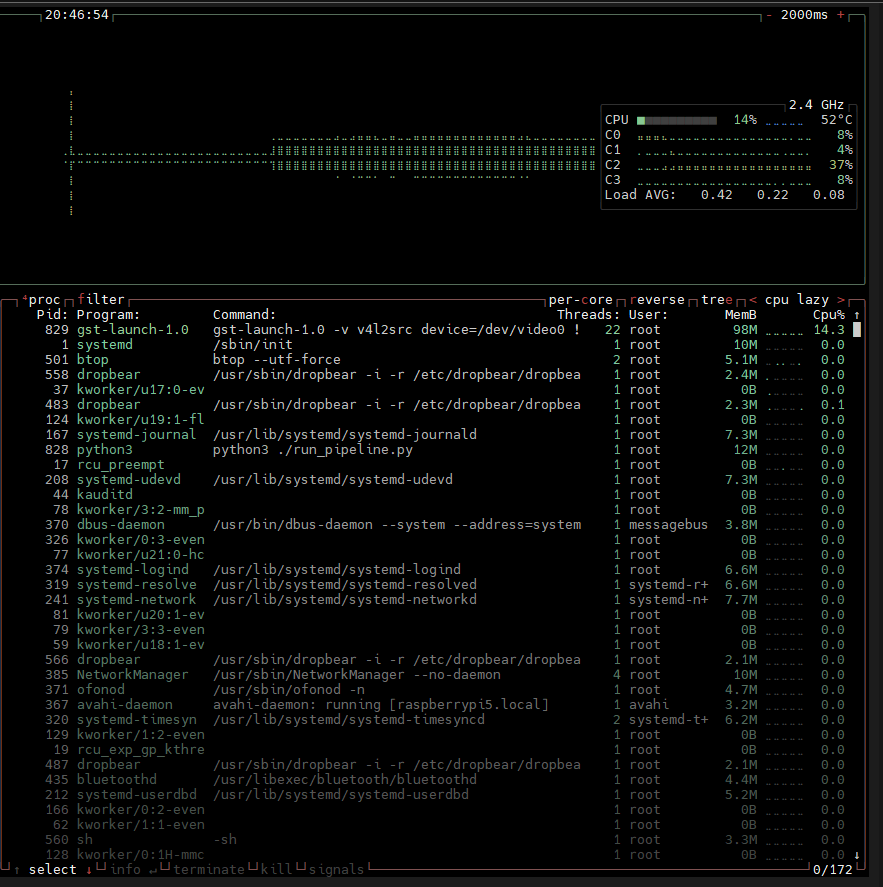The width and height of the screenshot is (883, 887).
Task: Click the User column header
Action: (648, 315)
